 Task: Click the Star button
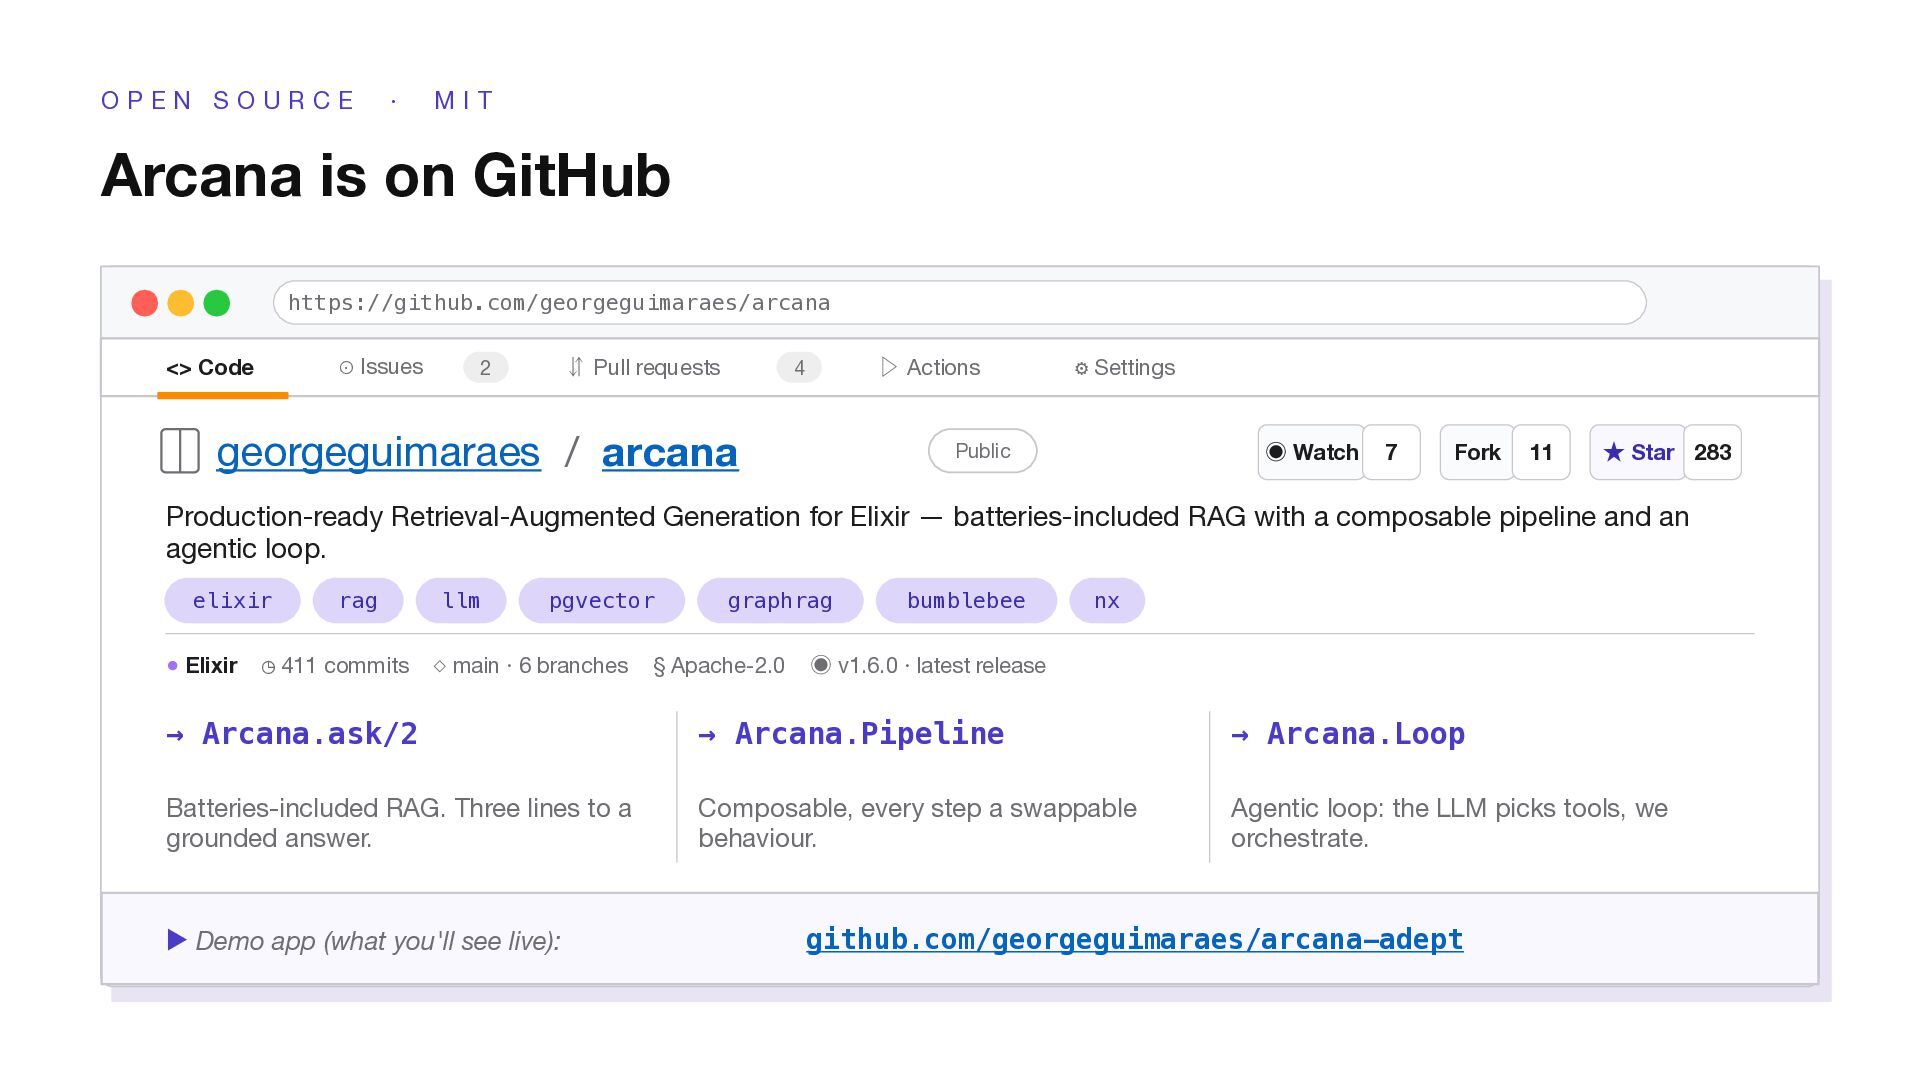pos(1638,452)
